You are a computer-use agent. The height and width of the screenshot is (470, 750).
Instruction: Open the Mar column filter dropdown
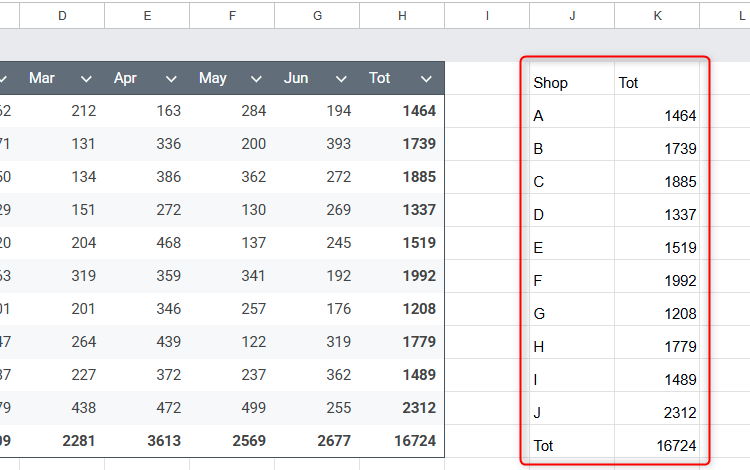coord(86,78)
